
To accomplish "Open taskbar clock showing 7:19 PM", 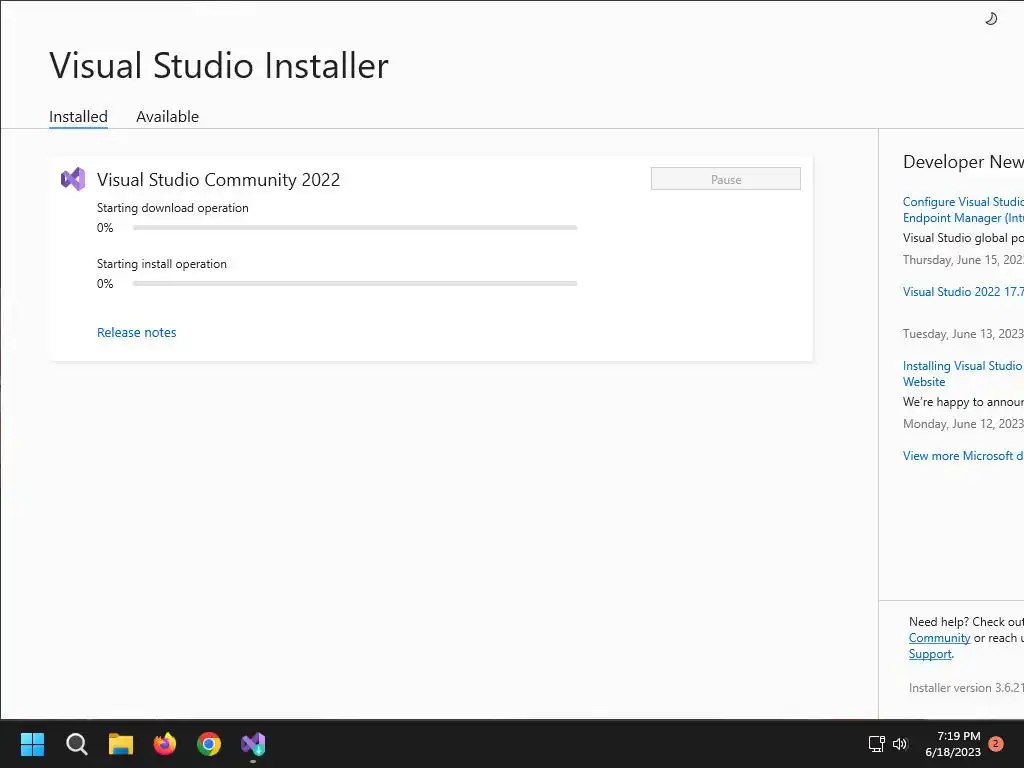I will [953, 744].
